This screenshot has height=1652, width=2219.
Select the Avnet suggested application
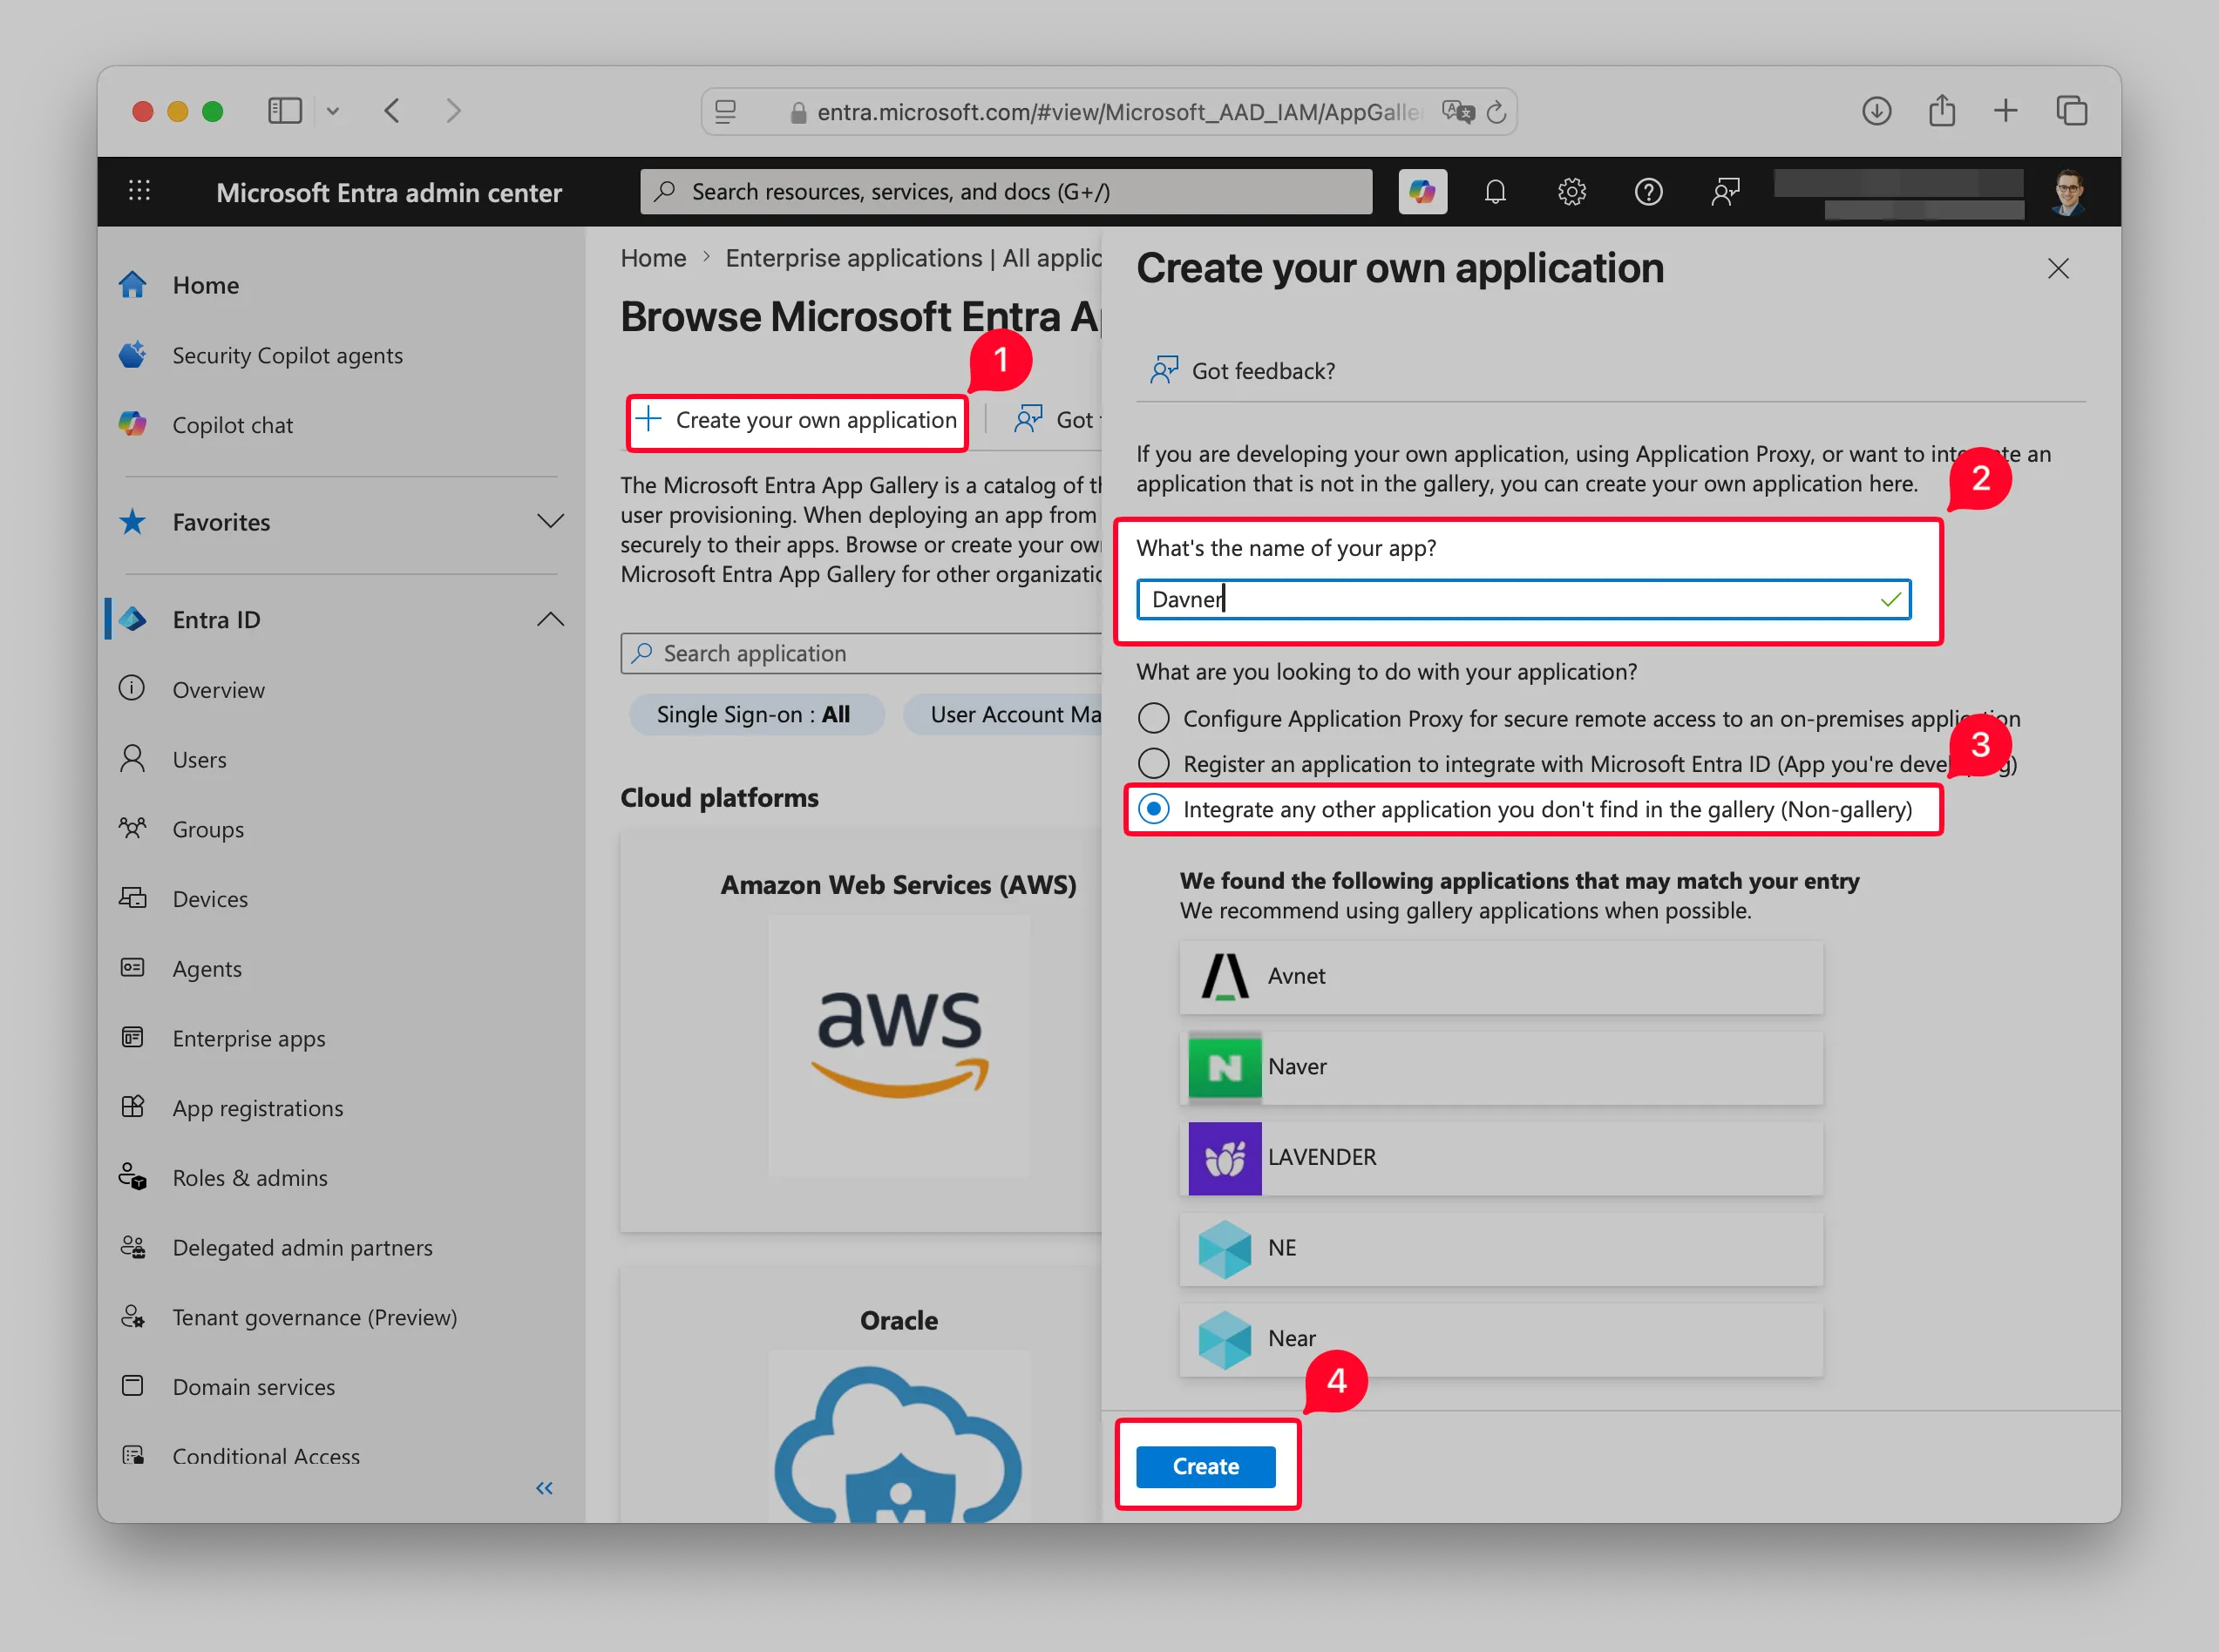pos(1500,976)
